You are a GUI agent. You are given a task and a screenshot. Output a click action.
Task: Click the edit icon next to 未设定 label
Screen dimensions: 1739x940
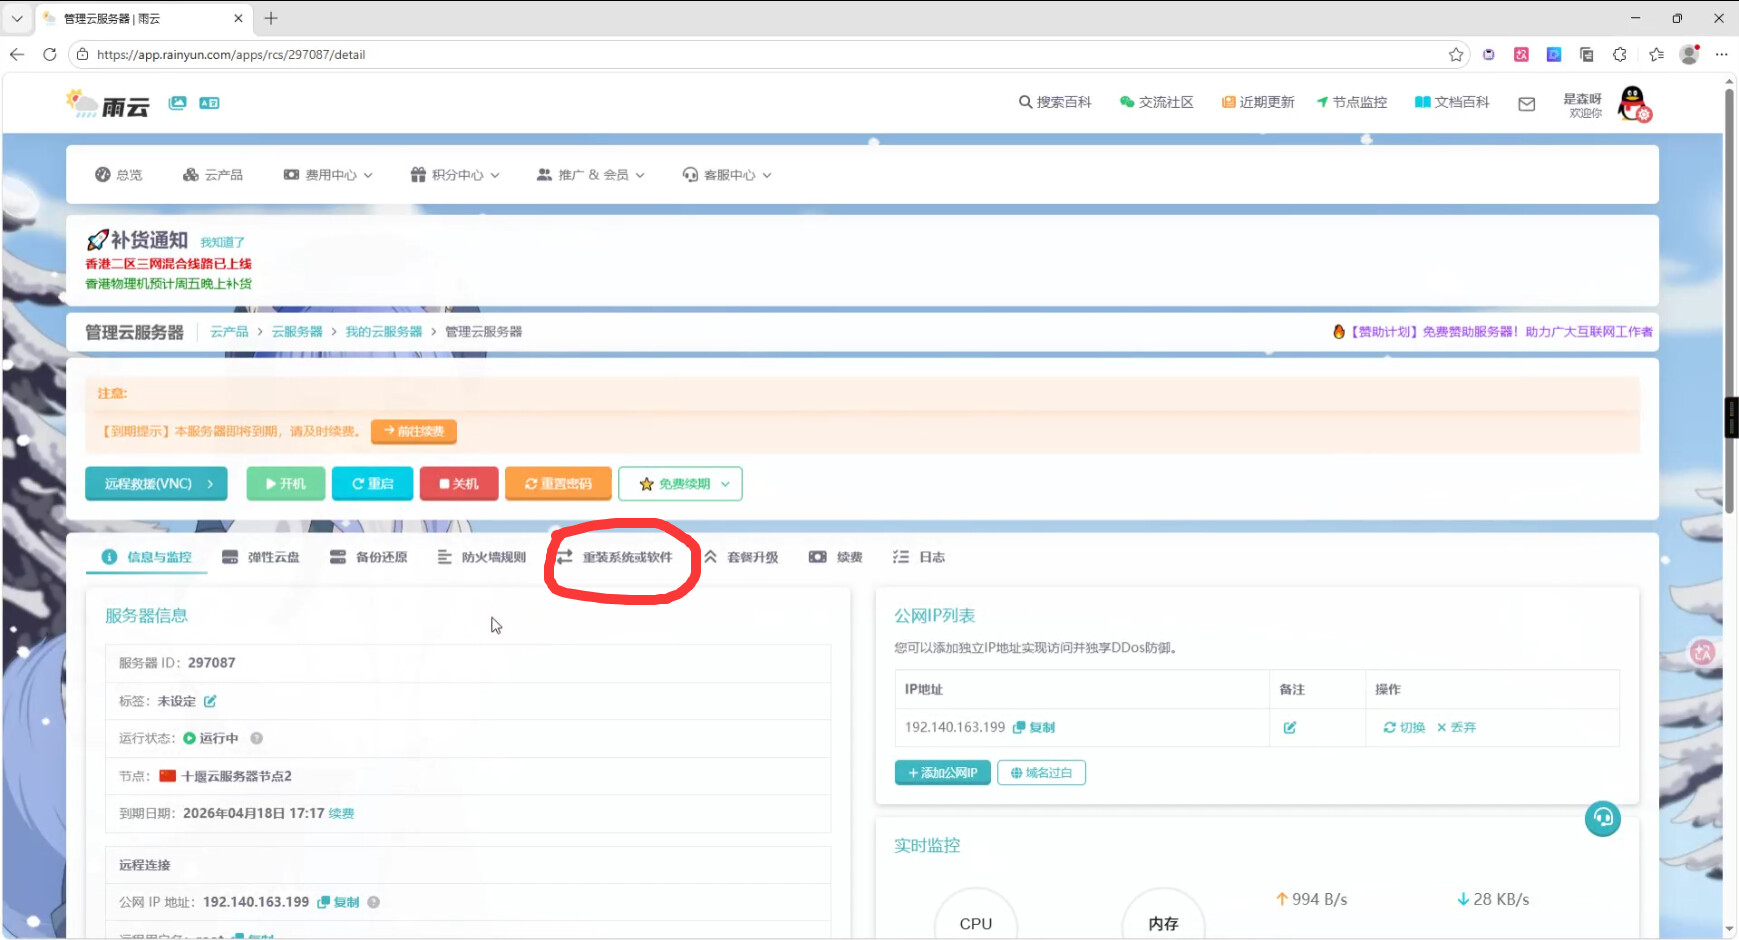coord(210,701)
